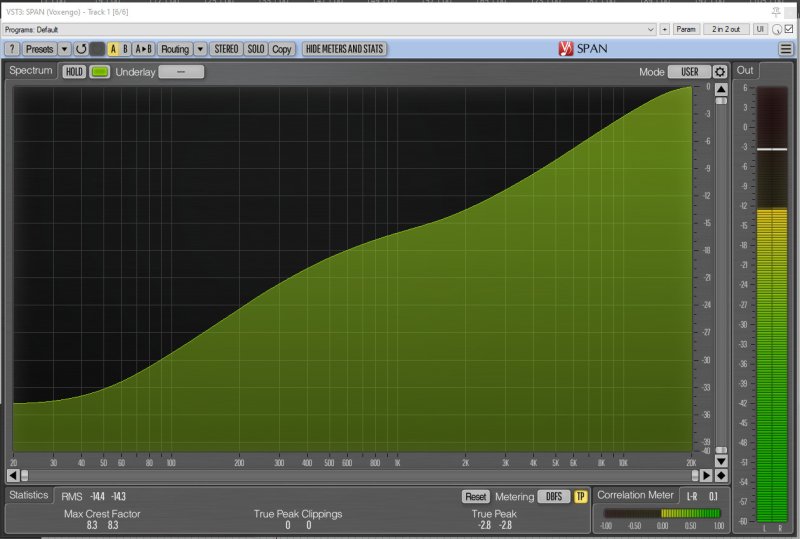Open the SPAN hamburger menu
The height and width of the screenshot is (539, 800).
pos(786,49)
